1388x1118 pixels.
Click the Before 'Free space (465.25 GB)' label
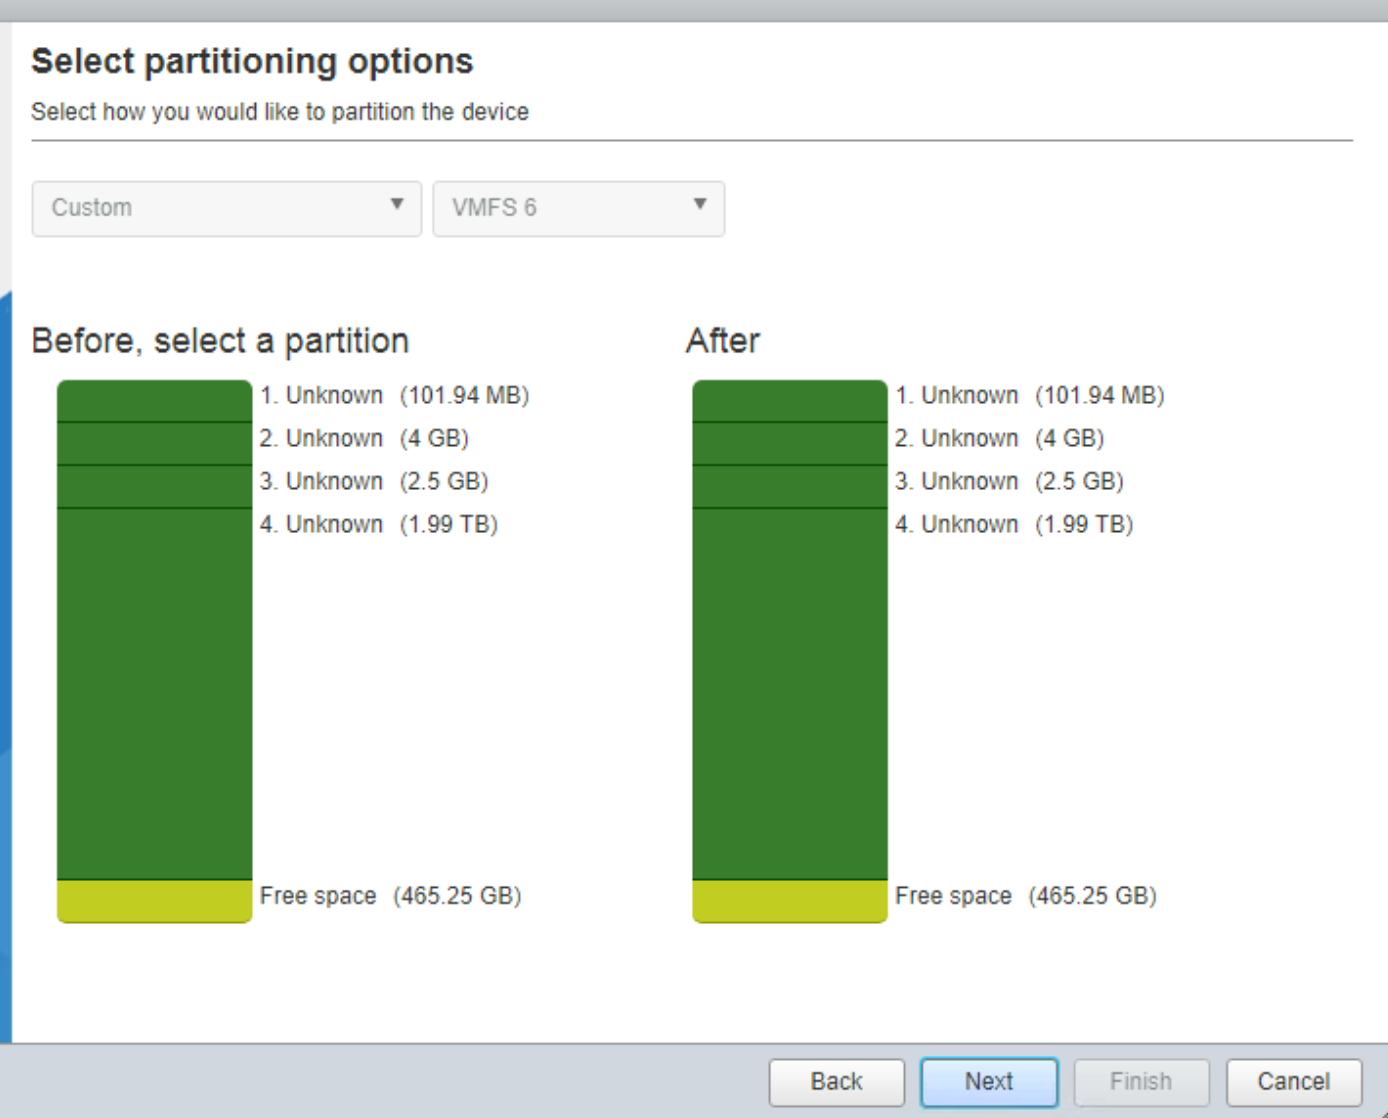pyautogui.click(x=390, y=896)
